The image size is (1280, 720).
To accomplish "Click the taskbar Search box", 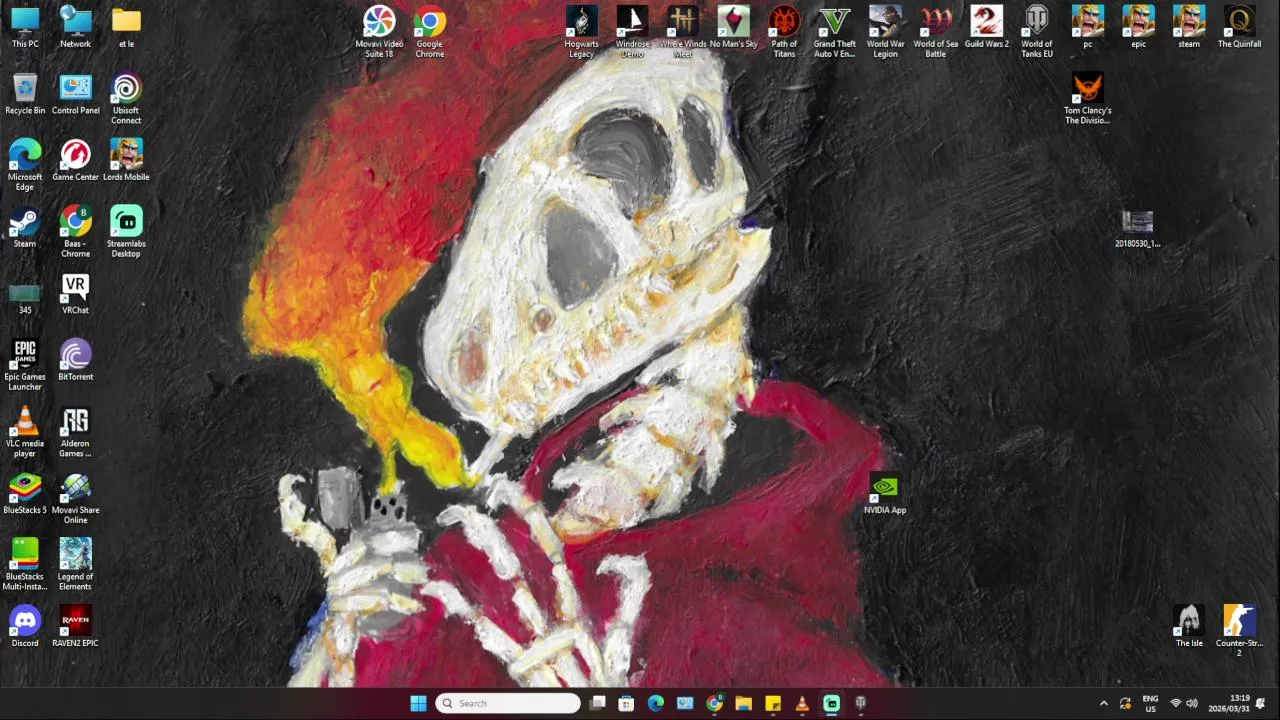I will tap(508, 703).
